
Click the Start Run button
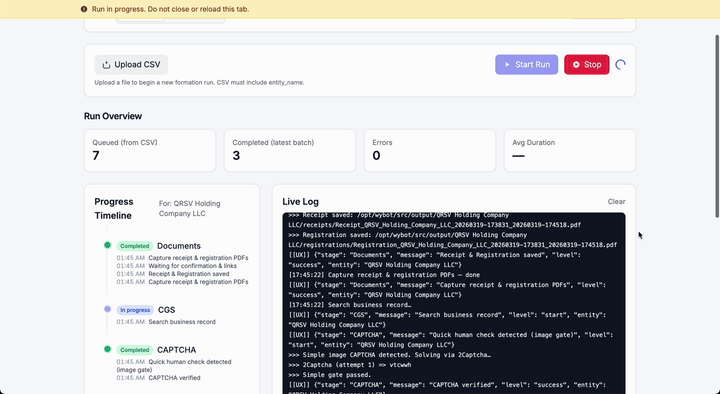(x=526, y=64)
